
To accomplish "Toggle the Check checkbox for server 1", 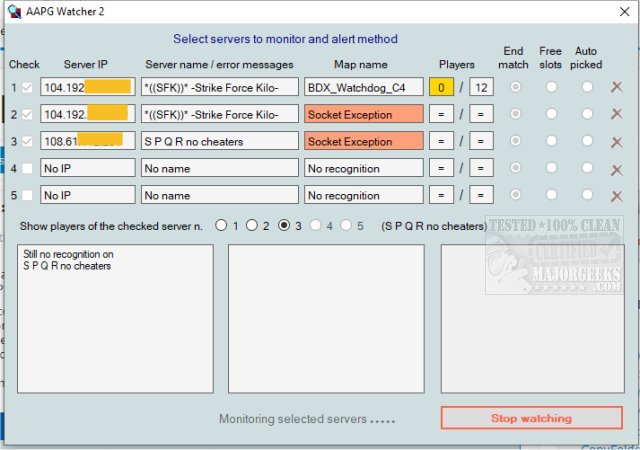I will (x=27, y=87).
